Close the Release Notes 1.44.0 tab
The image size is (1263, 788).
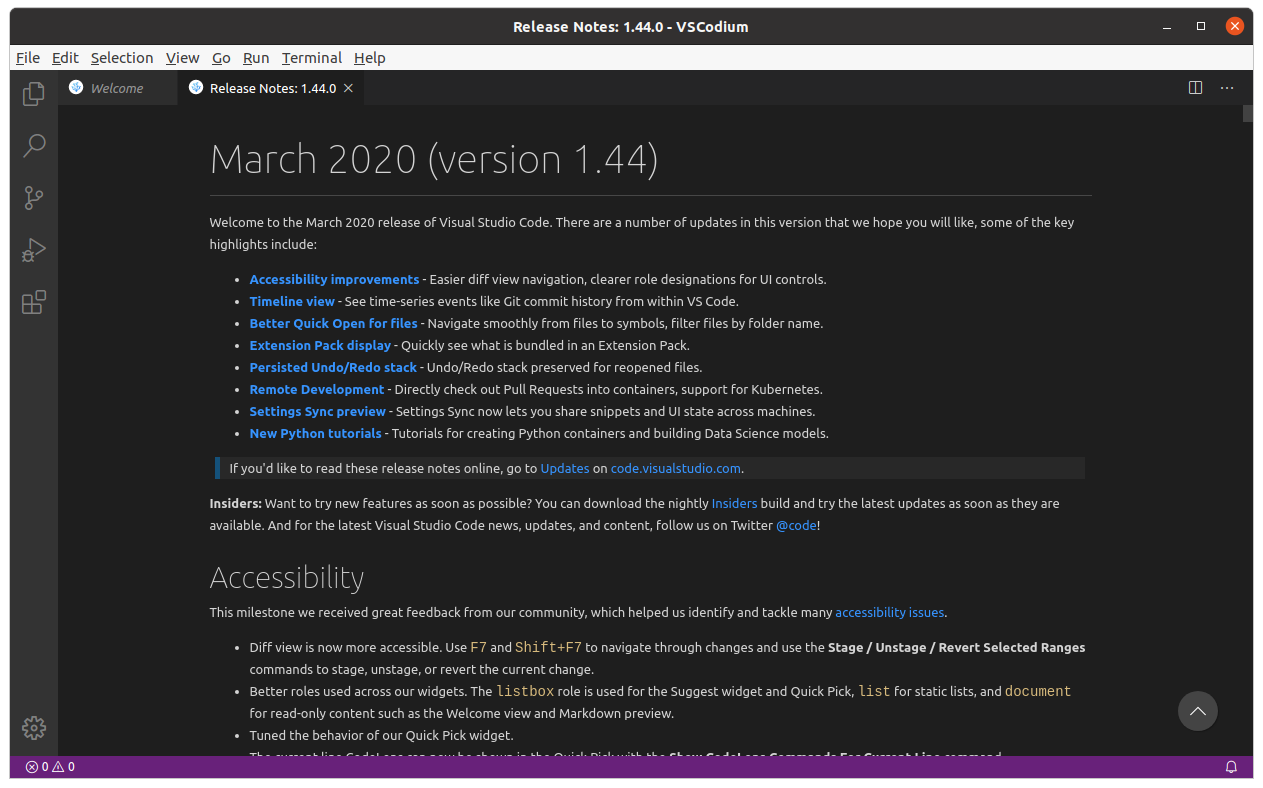(349, 88)
